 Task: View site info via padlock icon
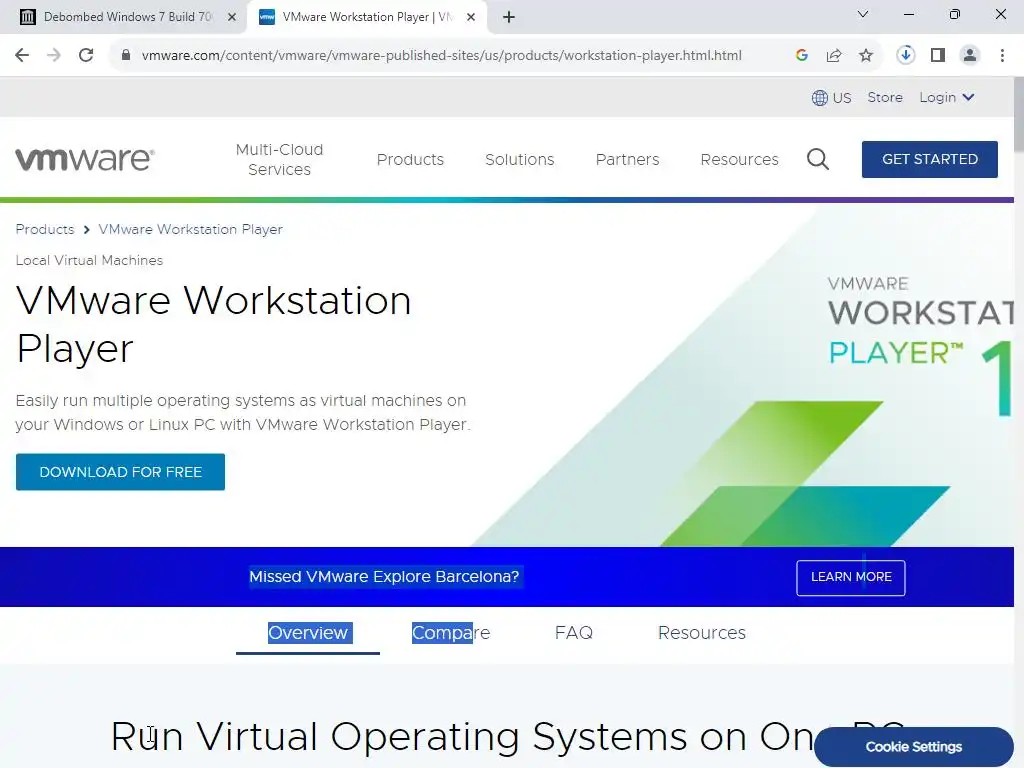pos(126,56)
